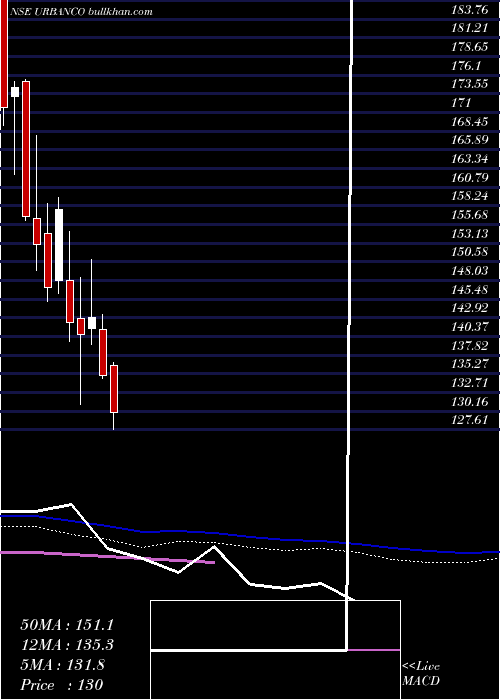The width and height of the screenshot is (500, 700).
Task: Click the small white candlestick near 173.55
Action: (x=15, y=92)
